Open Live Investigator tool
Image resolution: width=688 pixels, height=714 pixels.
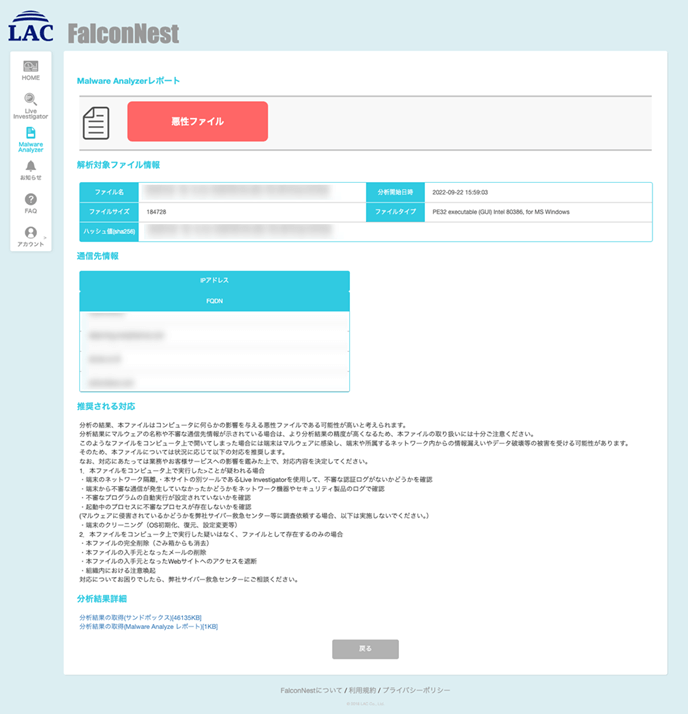click(x=31, y=106)
